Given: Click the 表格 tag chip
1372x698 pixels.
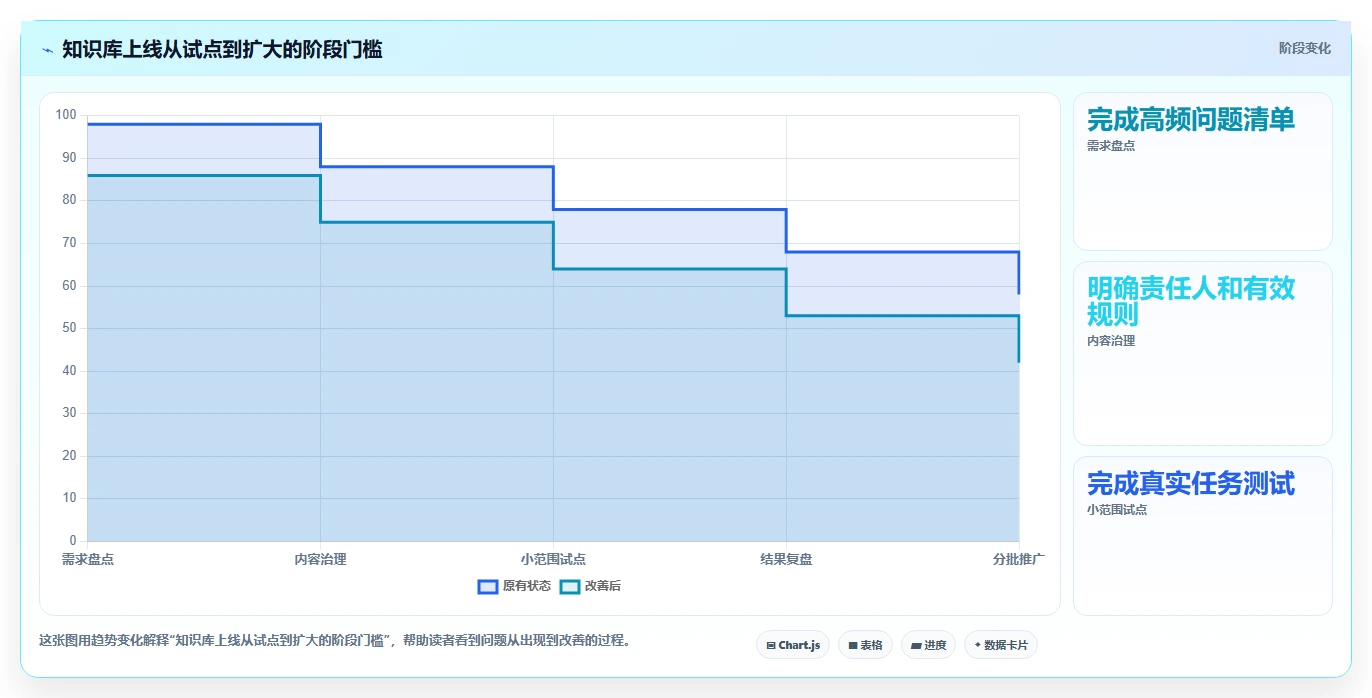Looking at the screenshot, I should coord(865,645).
